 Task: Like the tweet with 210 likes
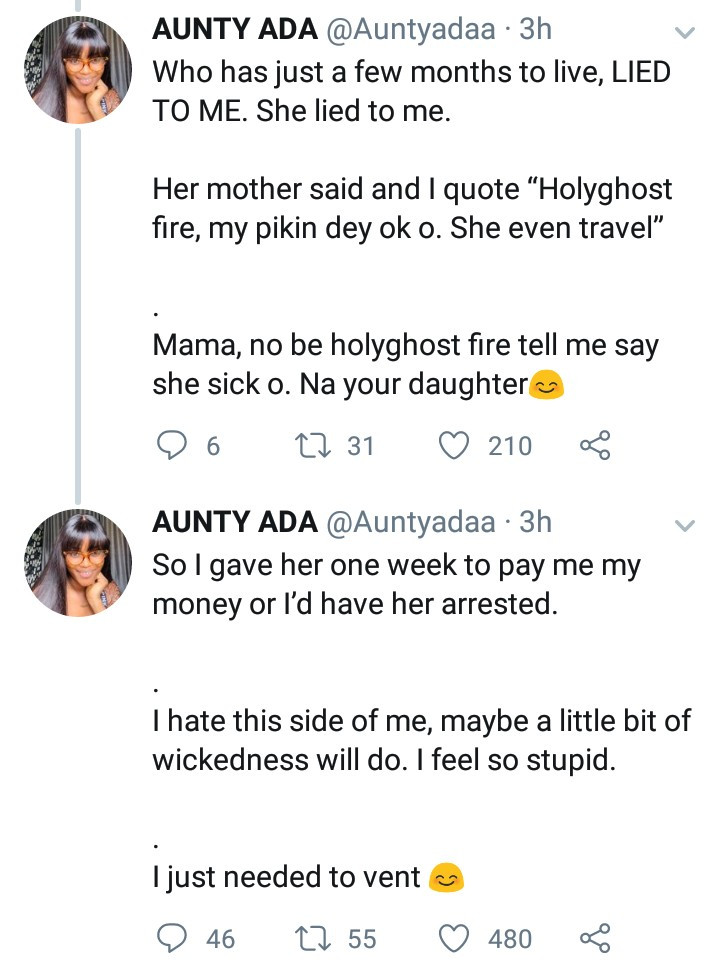pos(455,446)
